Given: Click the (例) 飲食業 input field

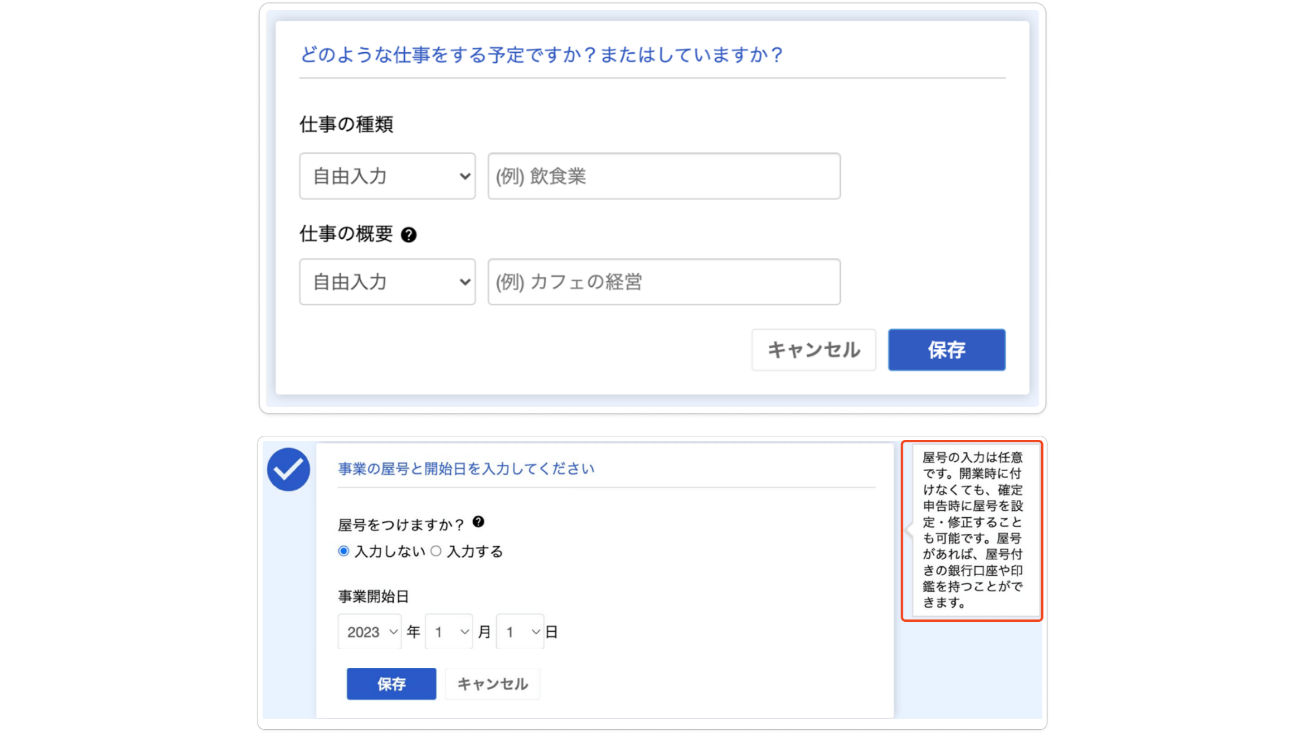Looking at the screenshot, I should pos(664,176).
